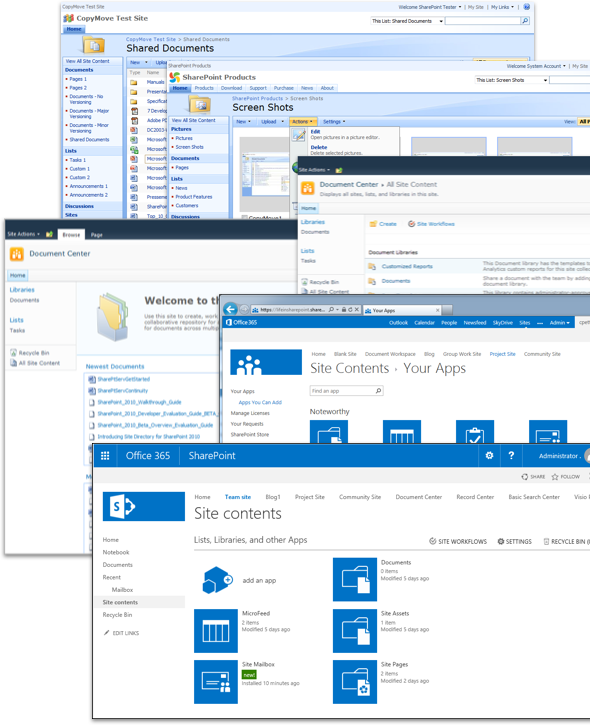Viewport: 590px width, 725px height.
Task: Open 'This List: Screen Shots' scope dropdown
Action: pyautogui.click(x=545, y=80)
